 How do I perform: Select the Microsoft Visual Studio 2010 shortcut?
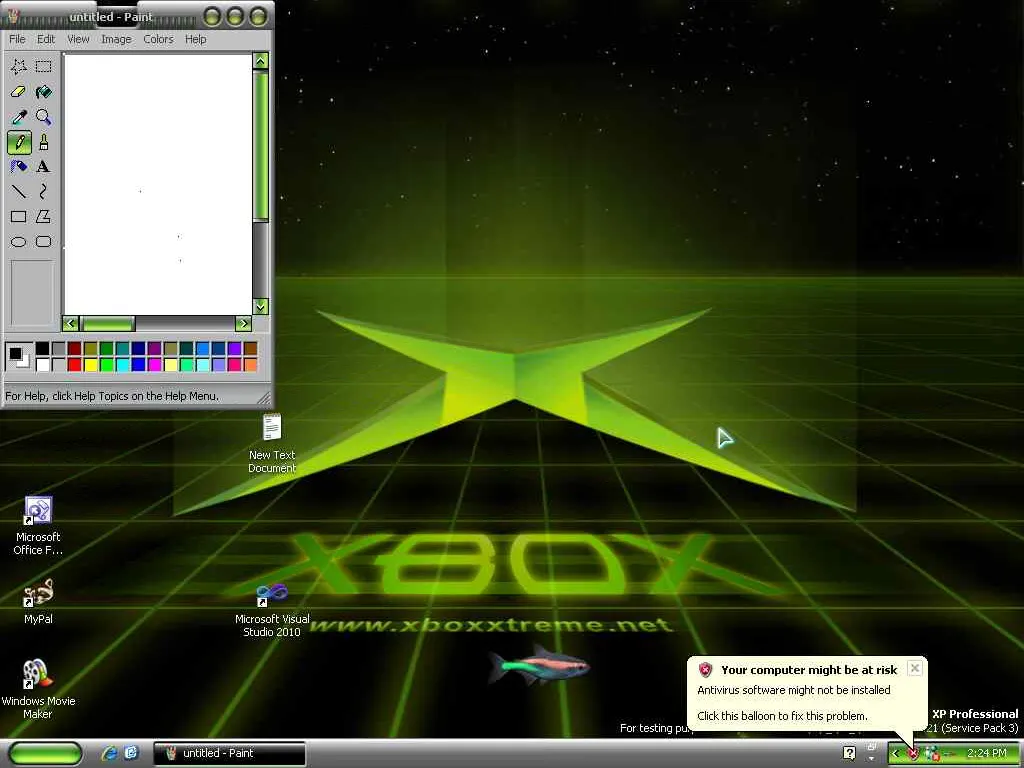click(272, 611)
